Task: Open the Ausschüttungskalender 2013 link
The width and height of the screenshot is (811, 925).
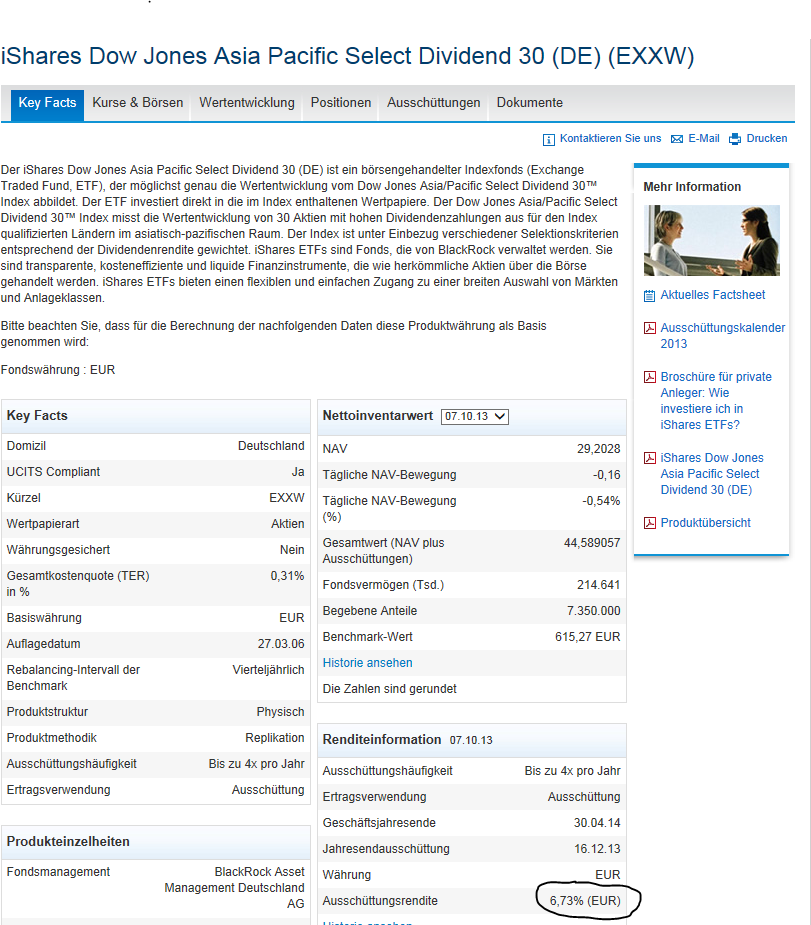Action: [x=723, y=336]
